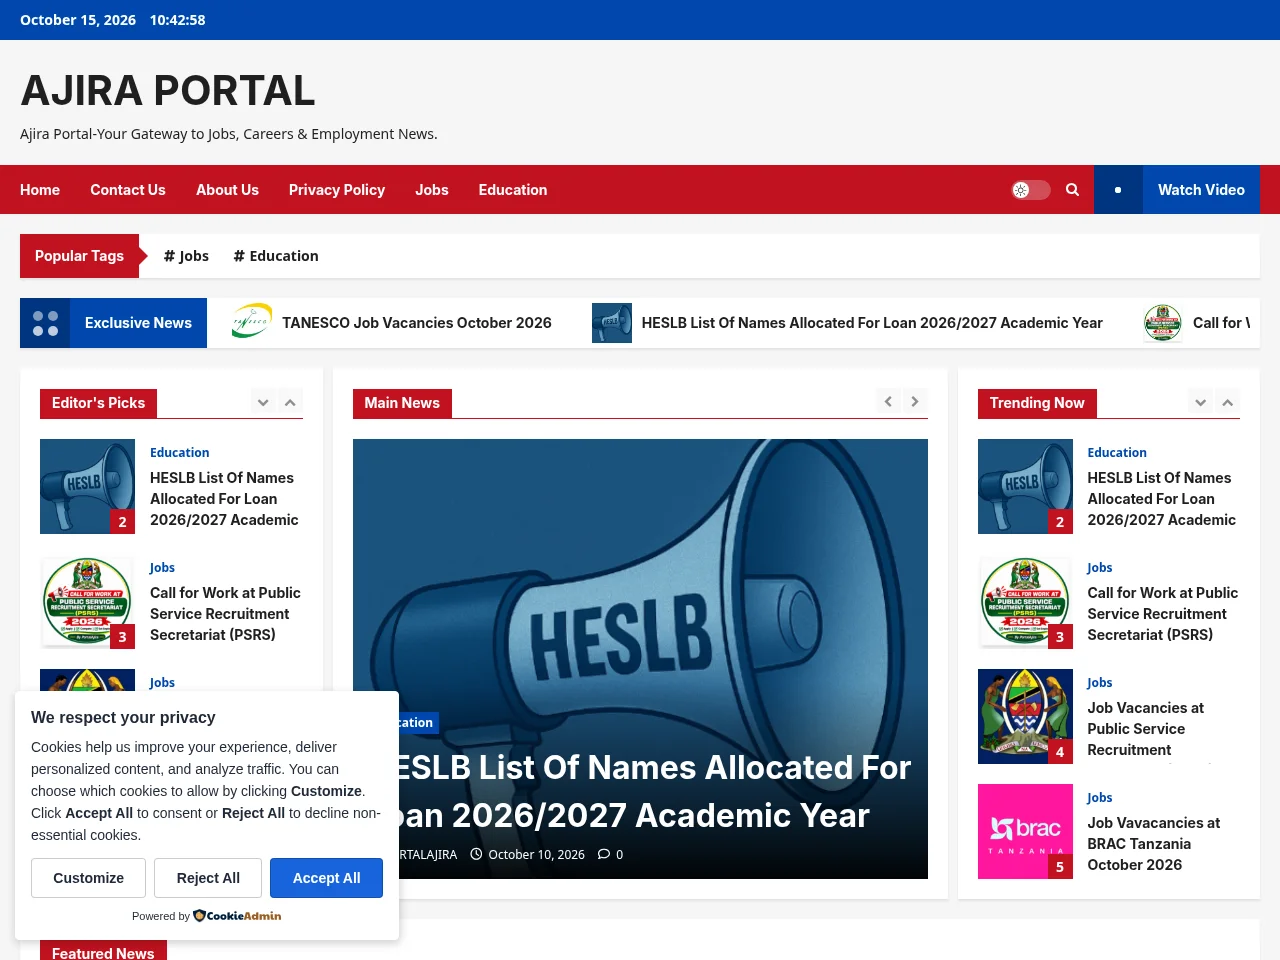Open HESLB thumbnail in Trending Now
This screenshot has width=1280, height=960.
tap(1025, 486)
